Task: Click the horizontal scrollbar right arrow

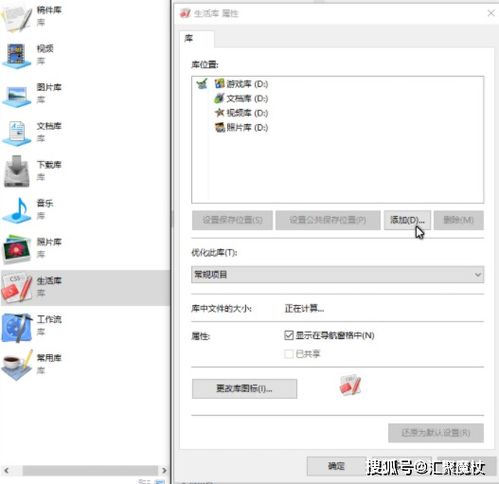Action: pos(164,470)
